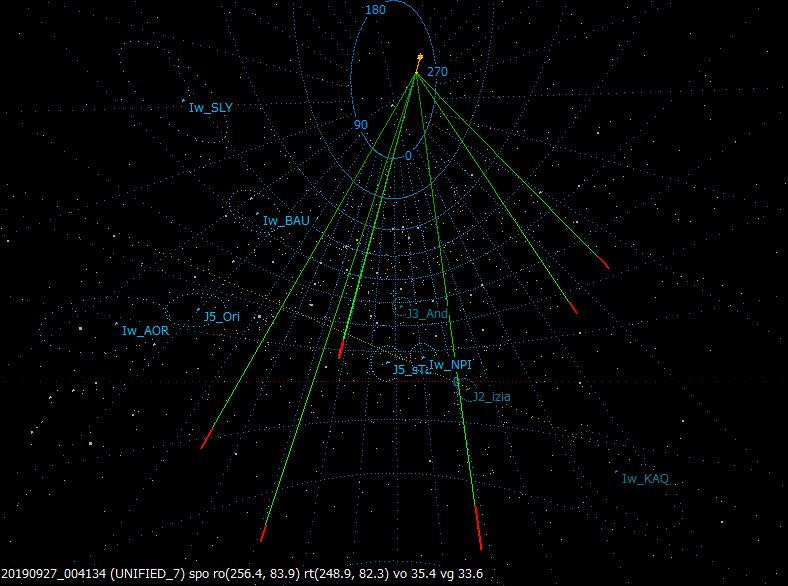Click the Iw_KAQ radiant label

[645, 479]
